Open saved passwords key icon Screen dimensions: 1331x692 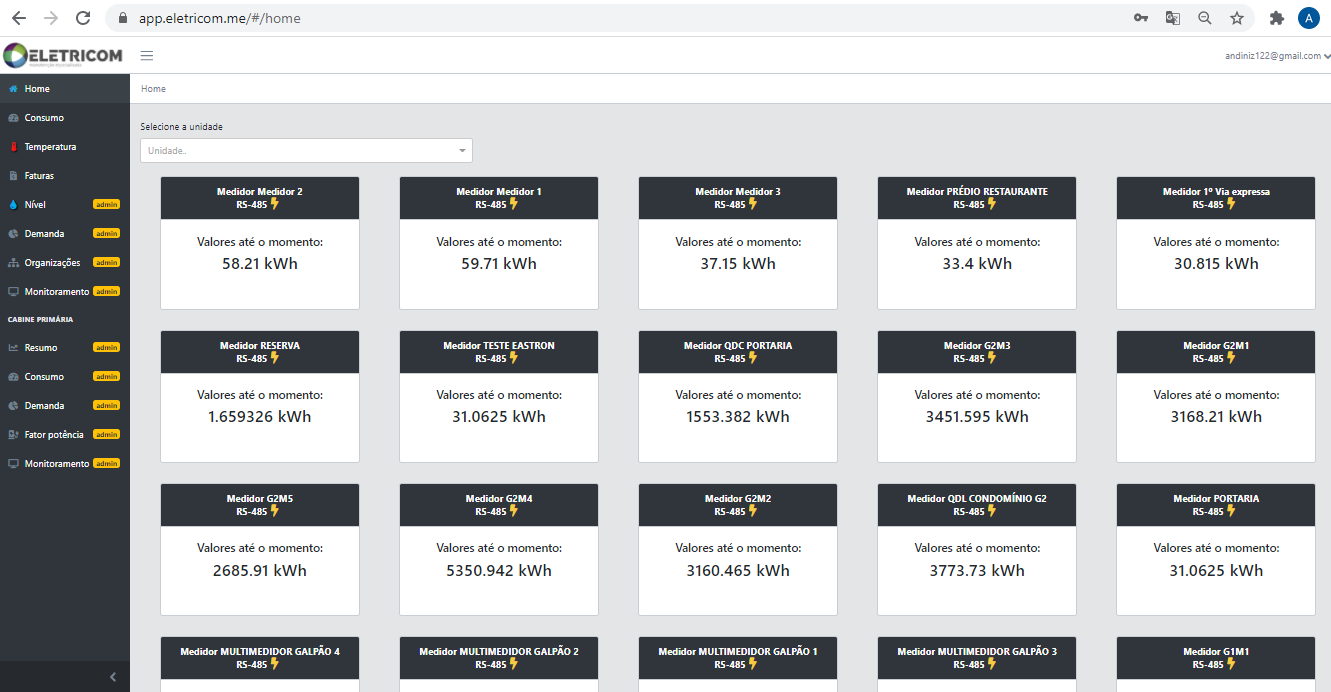[x=1141, y=18]
